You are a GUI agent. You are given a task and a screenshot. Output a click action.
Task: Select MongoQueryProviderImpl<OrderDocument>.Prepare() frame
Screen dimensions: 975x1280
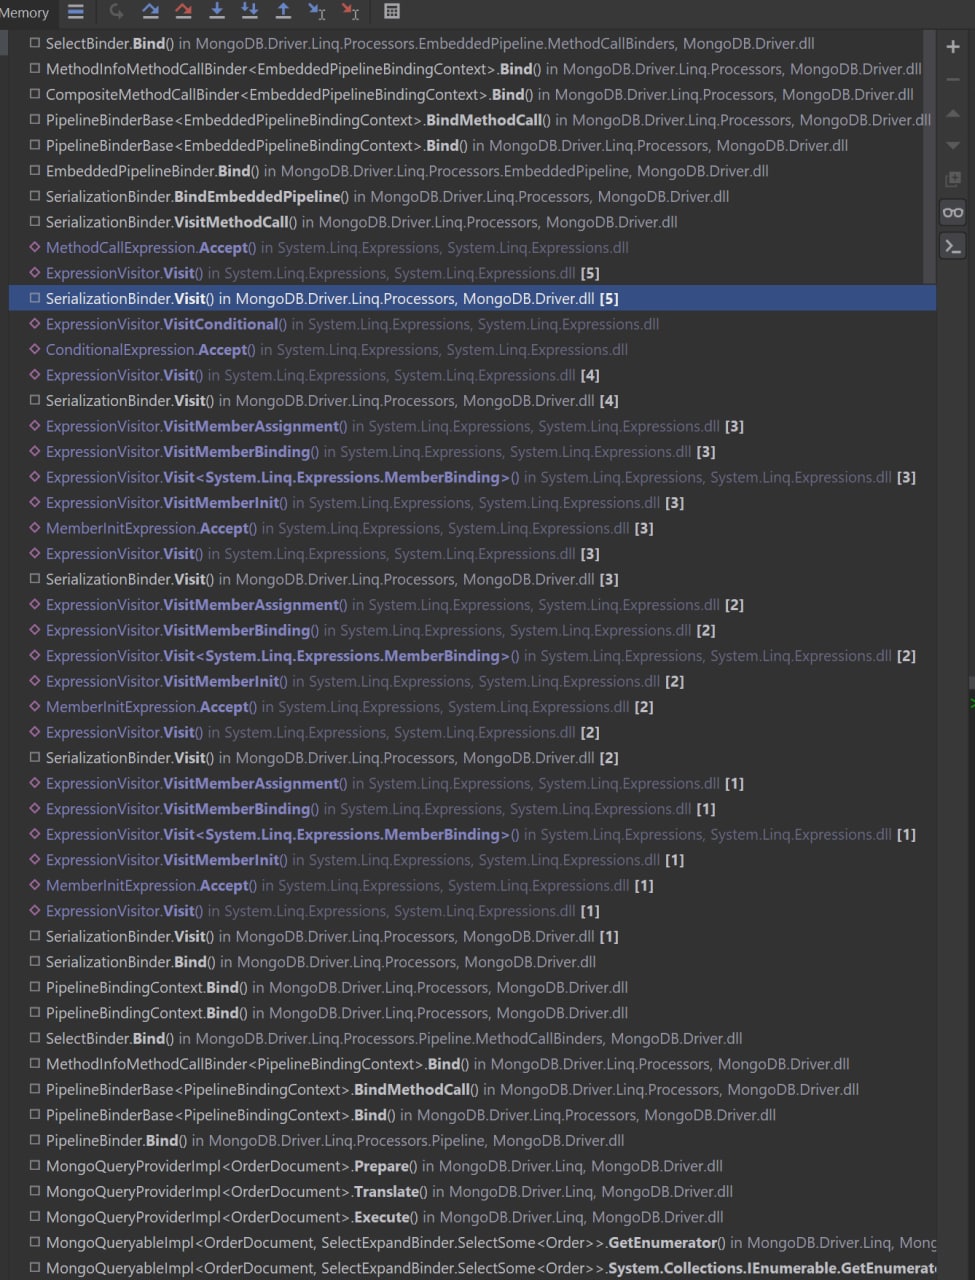(472, 1166)
